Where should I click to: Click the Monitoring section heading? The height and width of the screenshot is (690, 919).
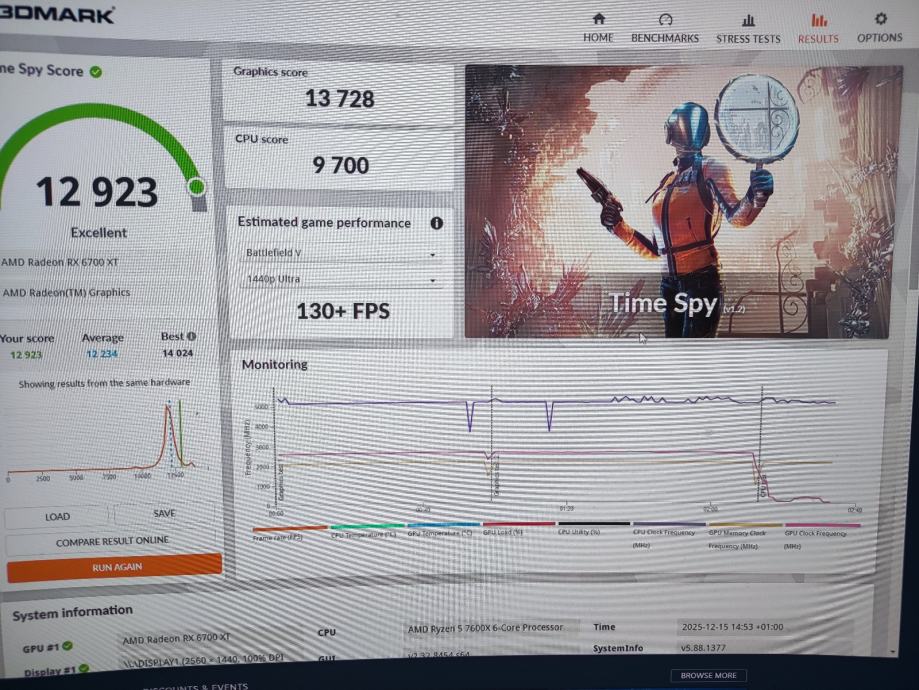[x=275, y=365]
